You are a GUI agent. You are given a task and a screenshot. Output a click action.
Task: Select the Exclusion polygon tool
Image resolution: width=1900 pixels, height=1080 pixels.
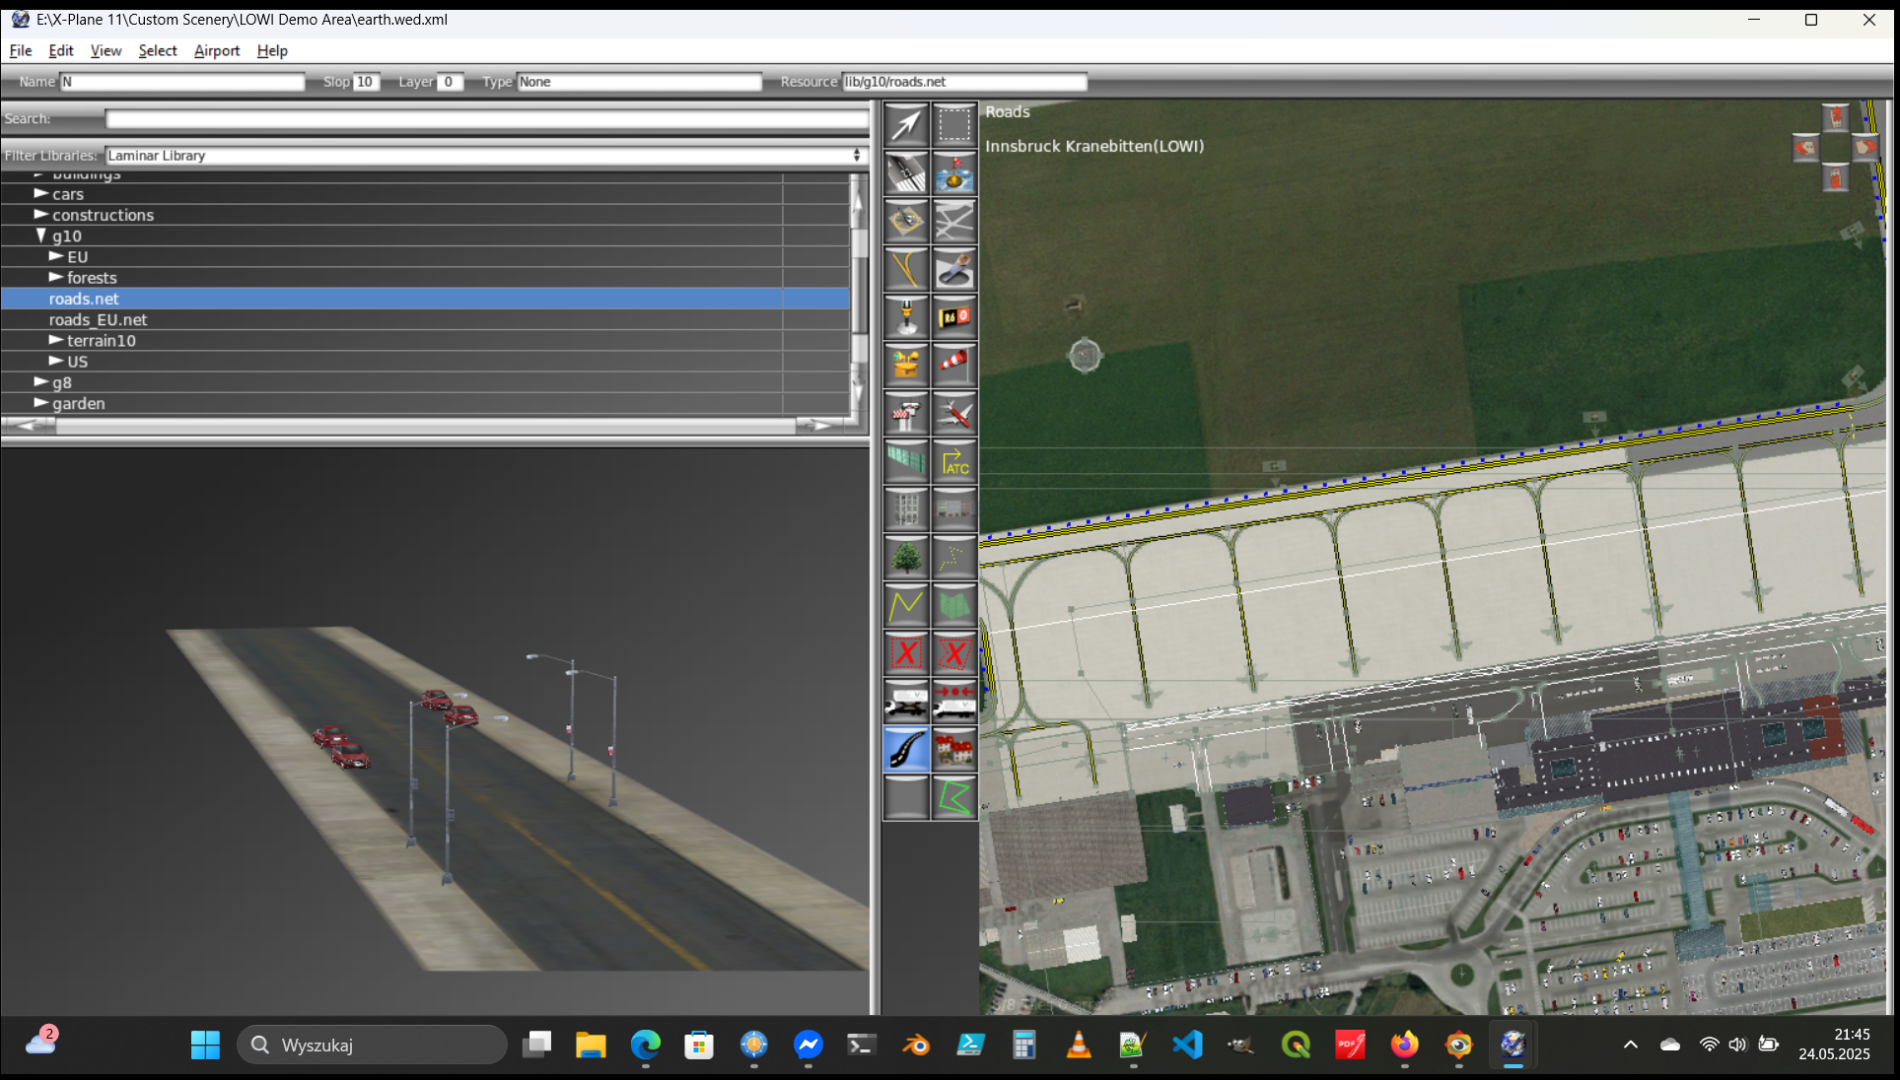tap(954, 653)
